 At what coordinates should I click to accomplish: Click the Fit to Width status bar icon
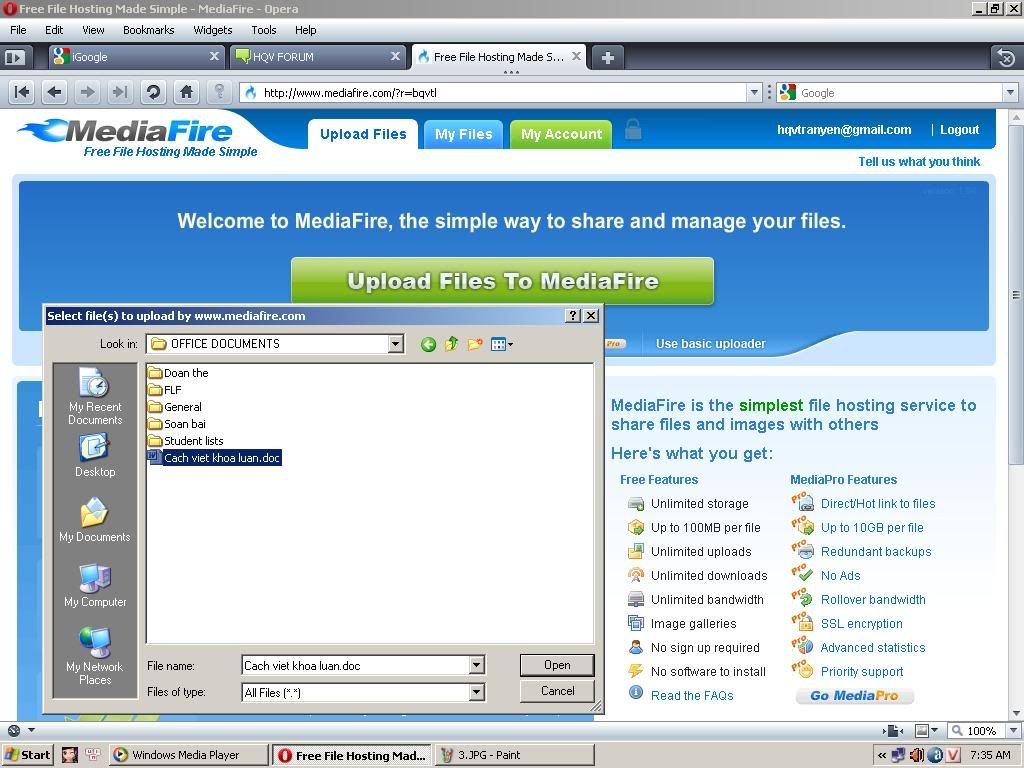[894, 730]
